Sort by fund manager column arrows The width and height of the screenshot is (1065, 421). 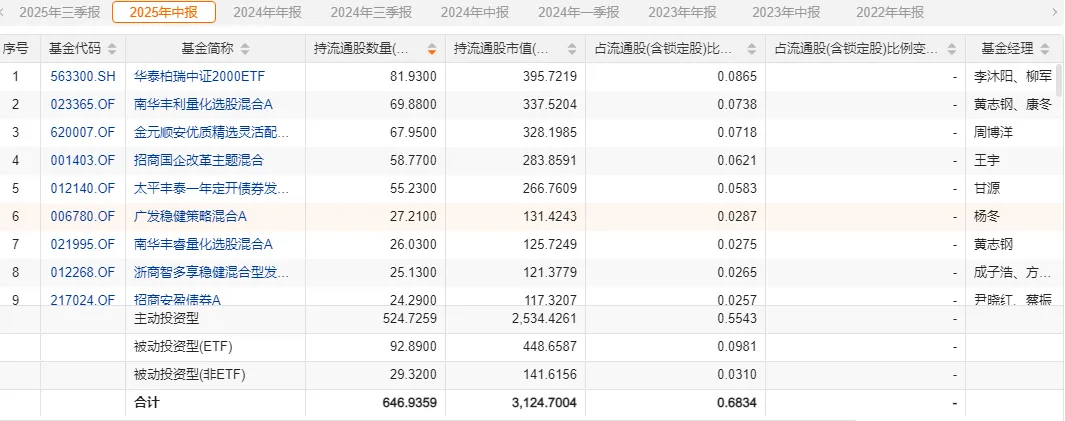(x=1046, y=49)
